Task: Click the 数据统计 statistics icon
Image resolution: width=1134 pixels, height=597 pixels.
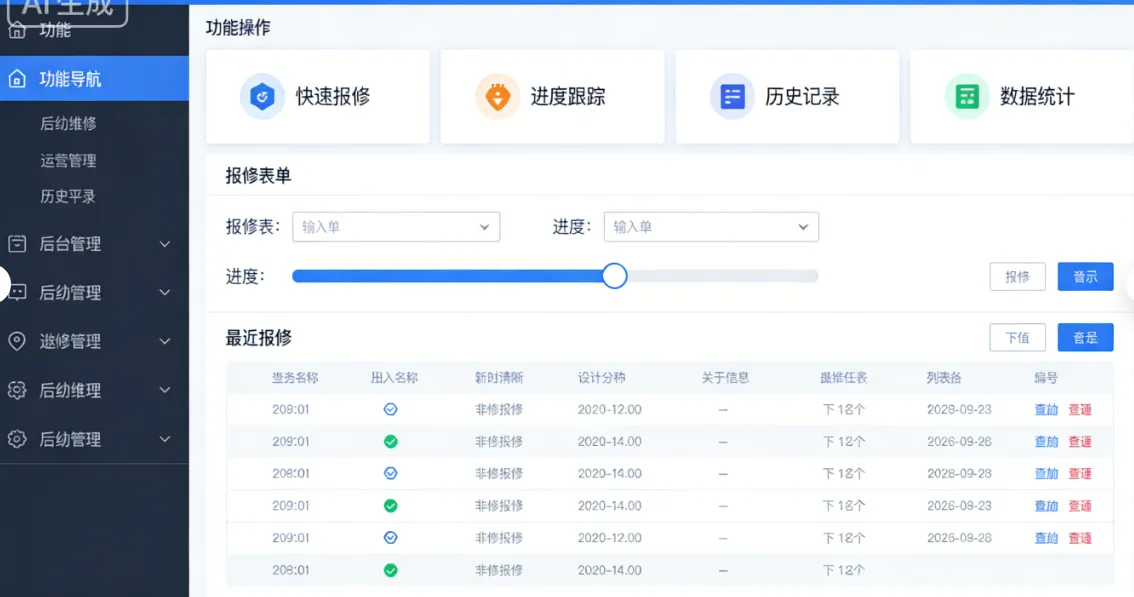Action: point(966,96)
